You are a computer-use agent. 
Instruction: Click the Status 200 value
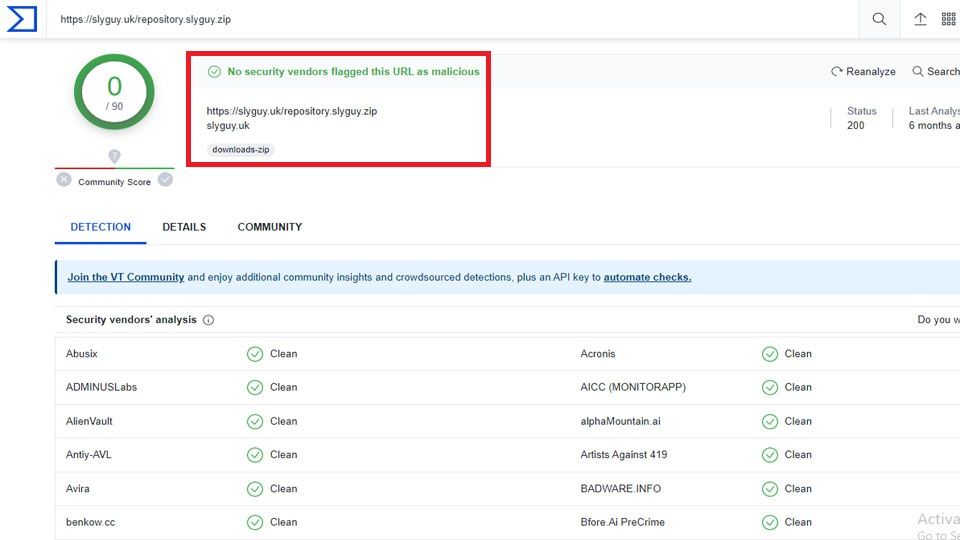tap(855, 126)
